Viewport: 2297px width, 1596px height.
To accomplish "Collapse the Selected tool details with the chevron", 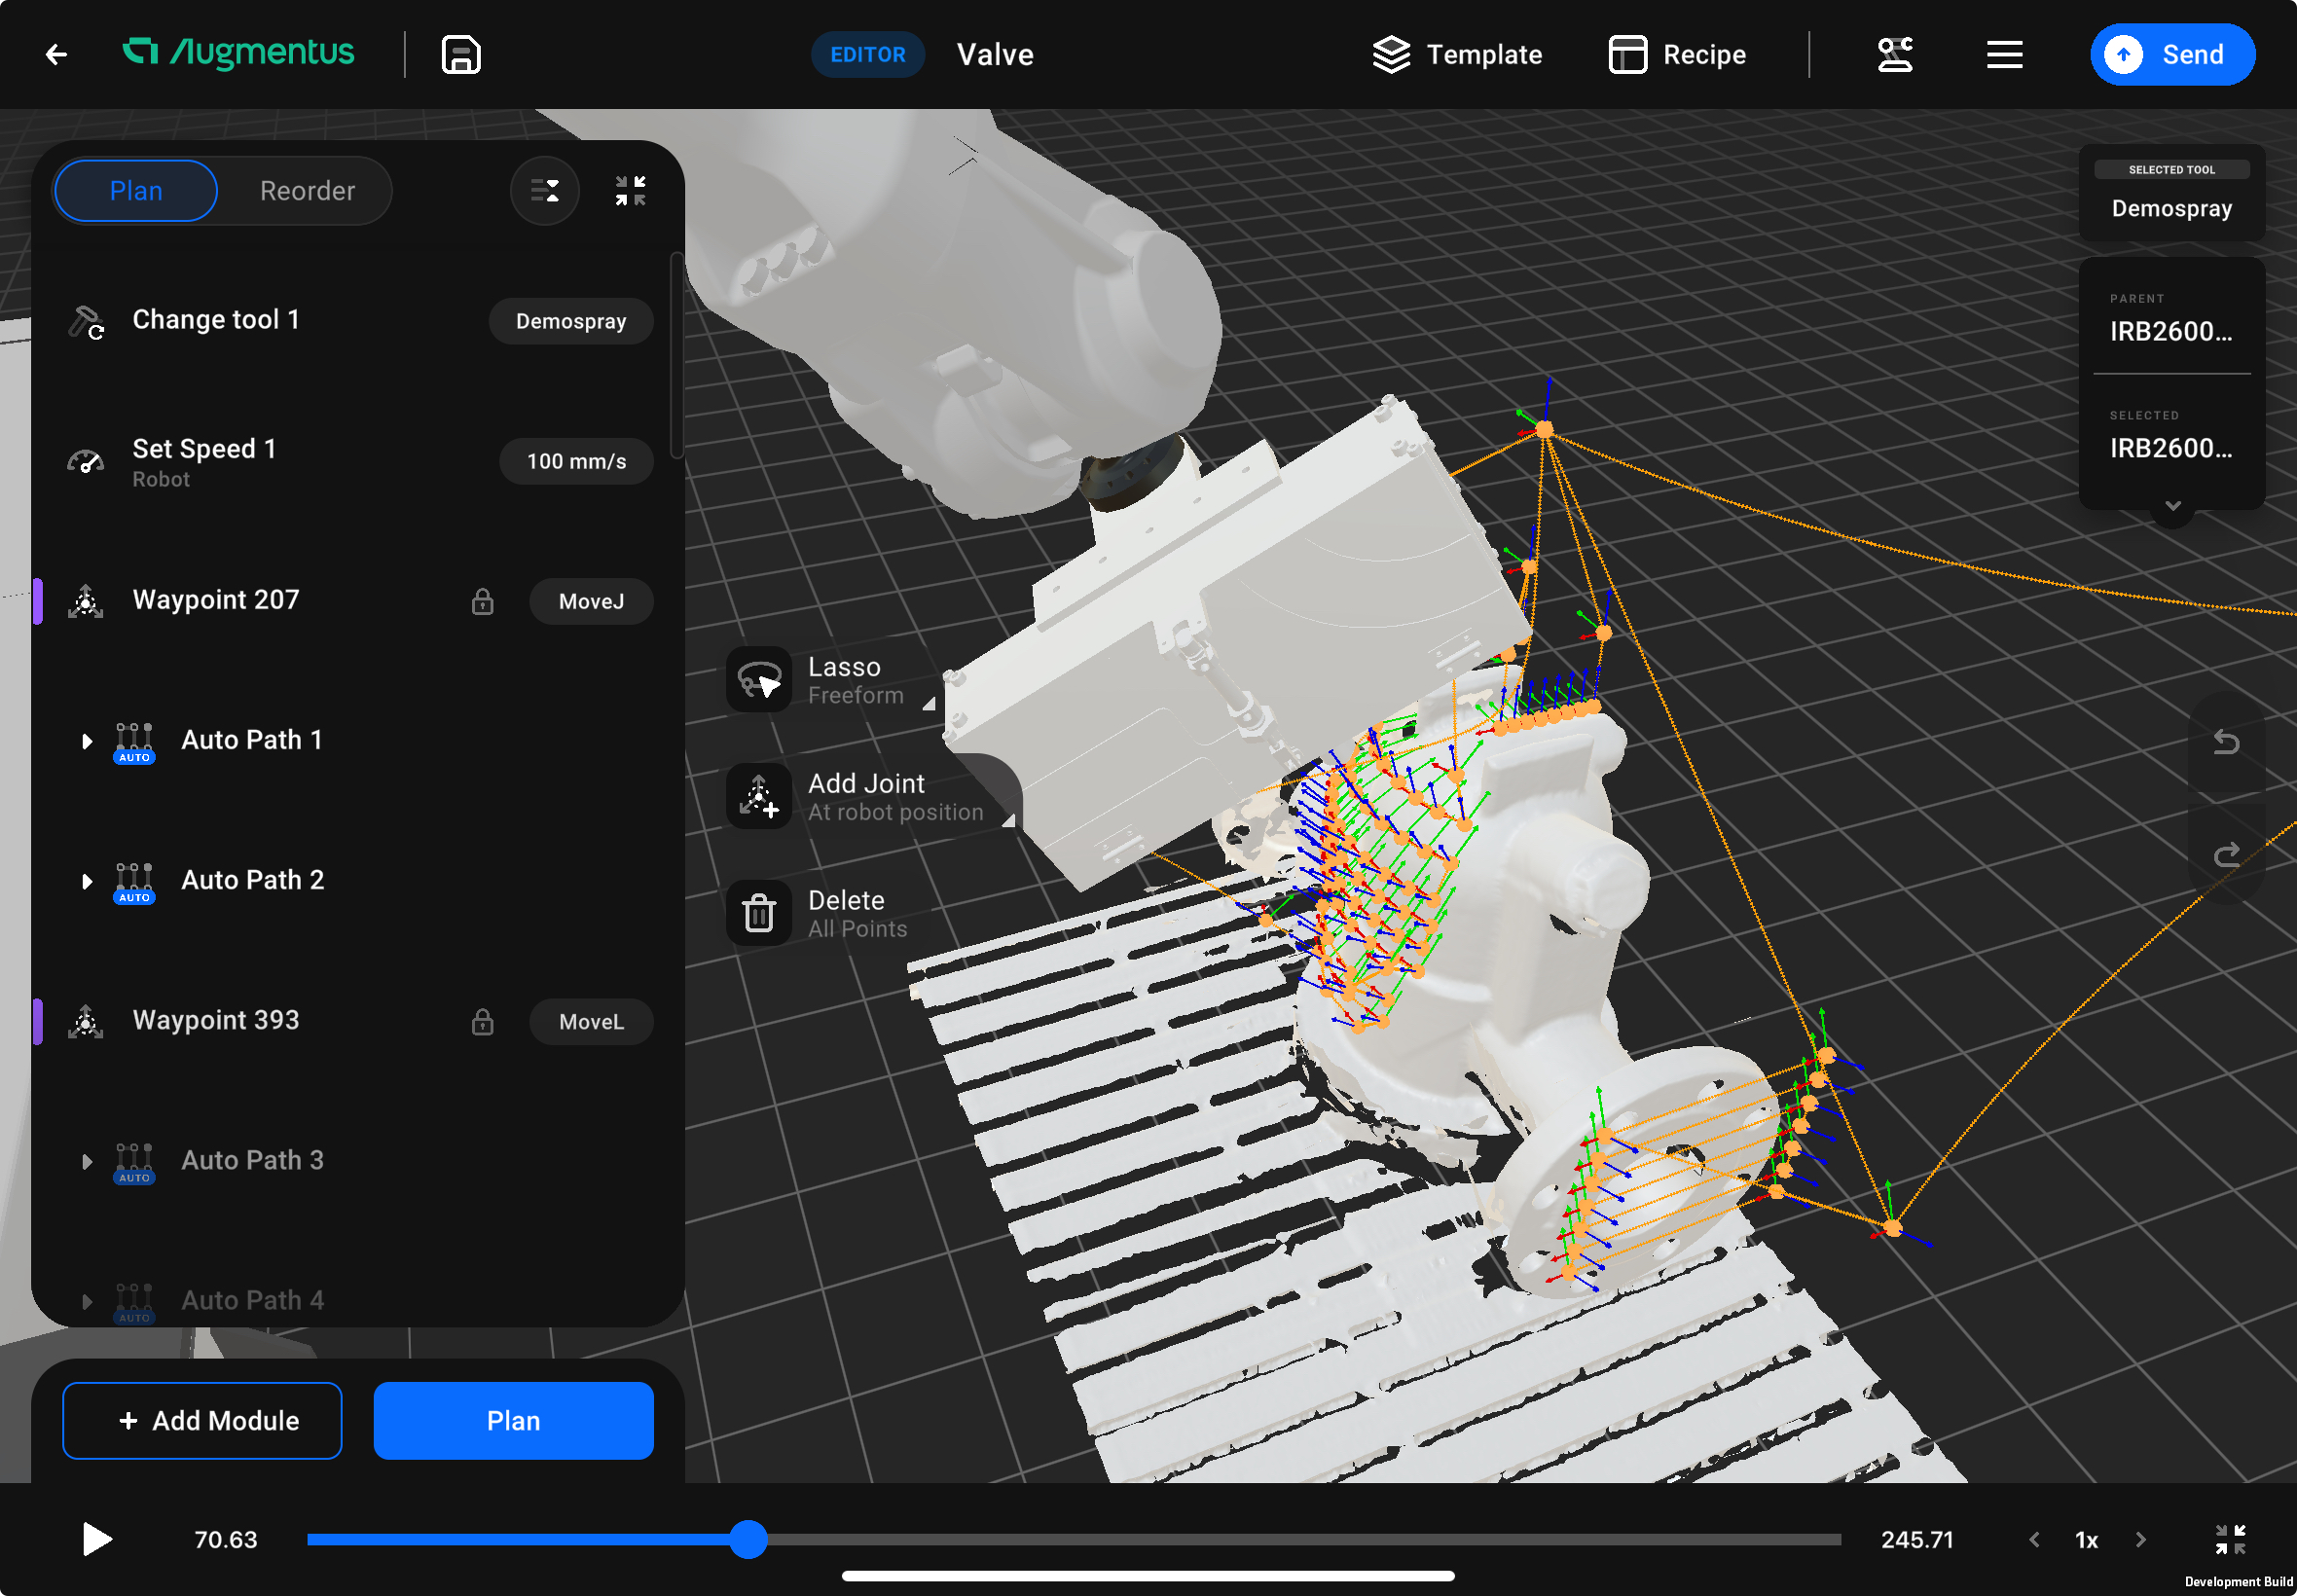I will (2170, 507).
